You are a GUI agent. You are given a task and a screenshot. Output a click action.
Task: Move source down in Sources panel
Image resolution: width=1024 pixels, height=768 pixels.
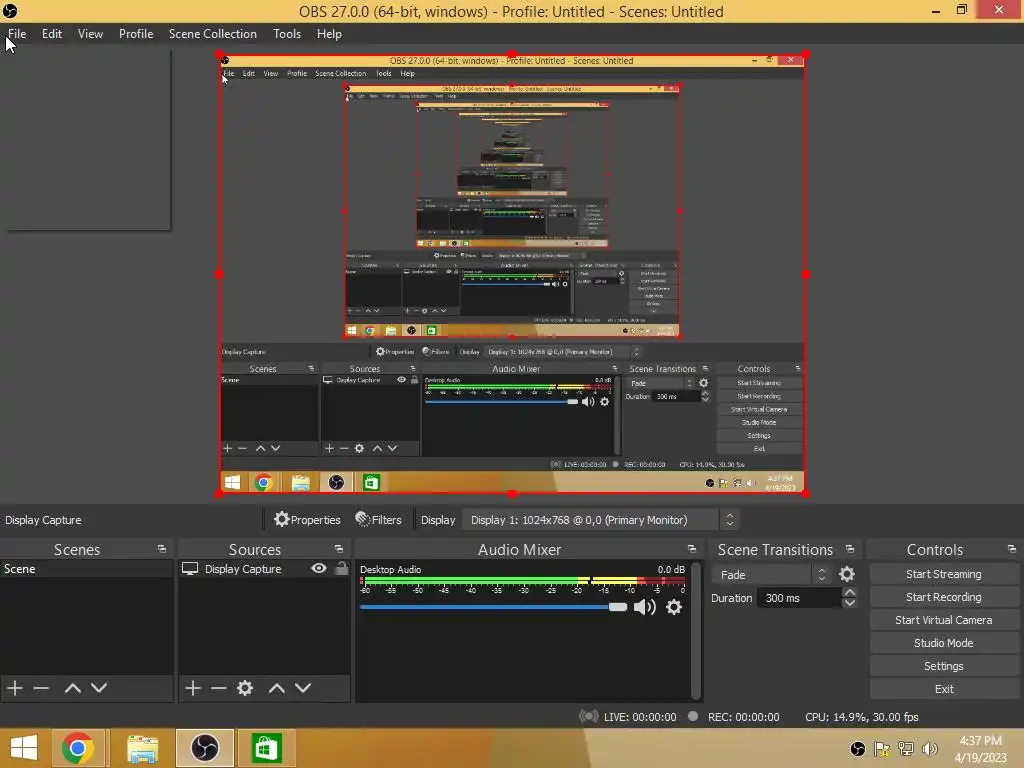tap(302, 688)
